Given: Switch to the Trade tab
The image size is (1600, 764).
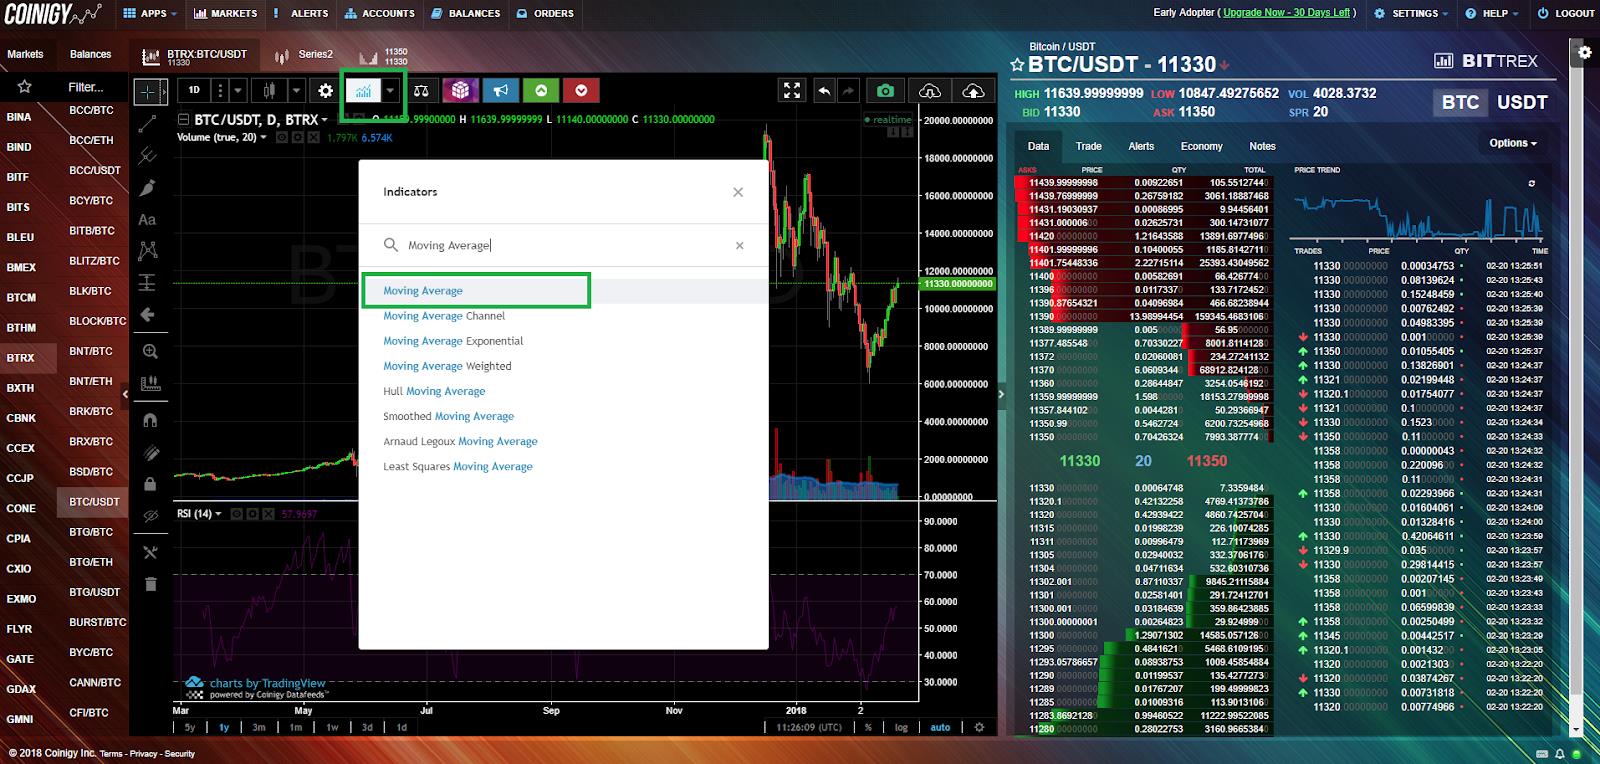Looking at the screenshot, I should 1089,146.
